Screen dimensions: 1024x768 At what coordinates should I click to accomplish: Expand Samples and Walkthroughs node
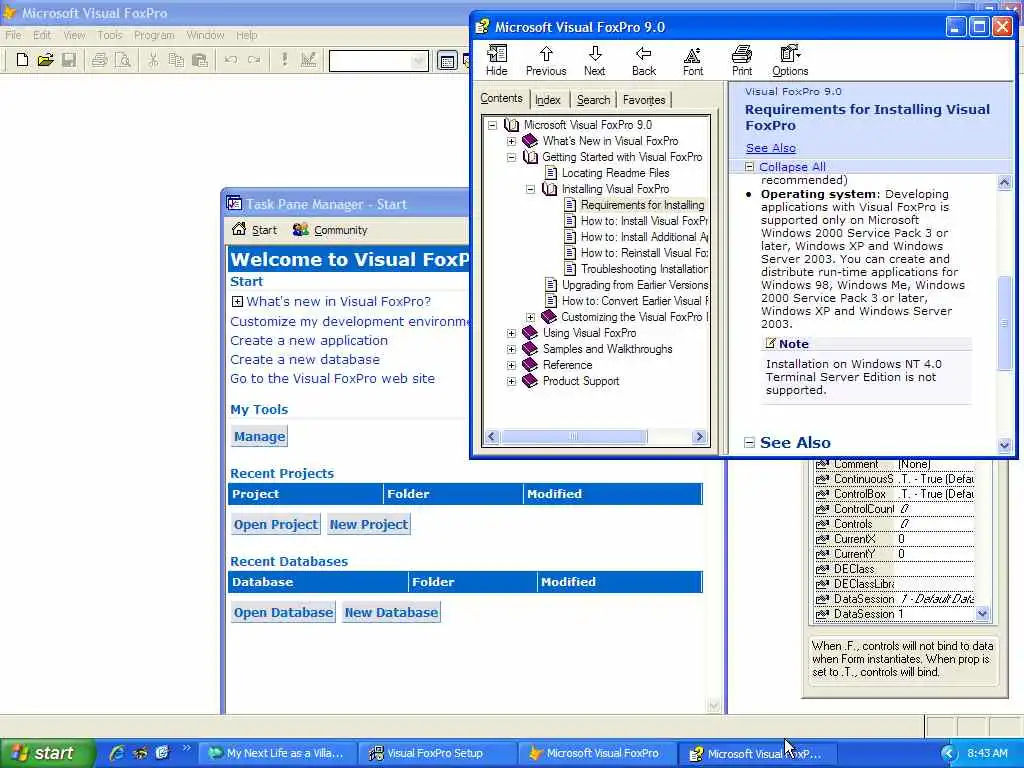click(x=511, y=349)
